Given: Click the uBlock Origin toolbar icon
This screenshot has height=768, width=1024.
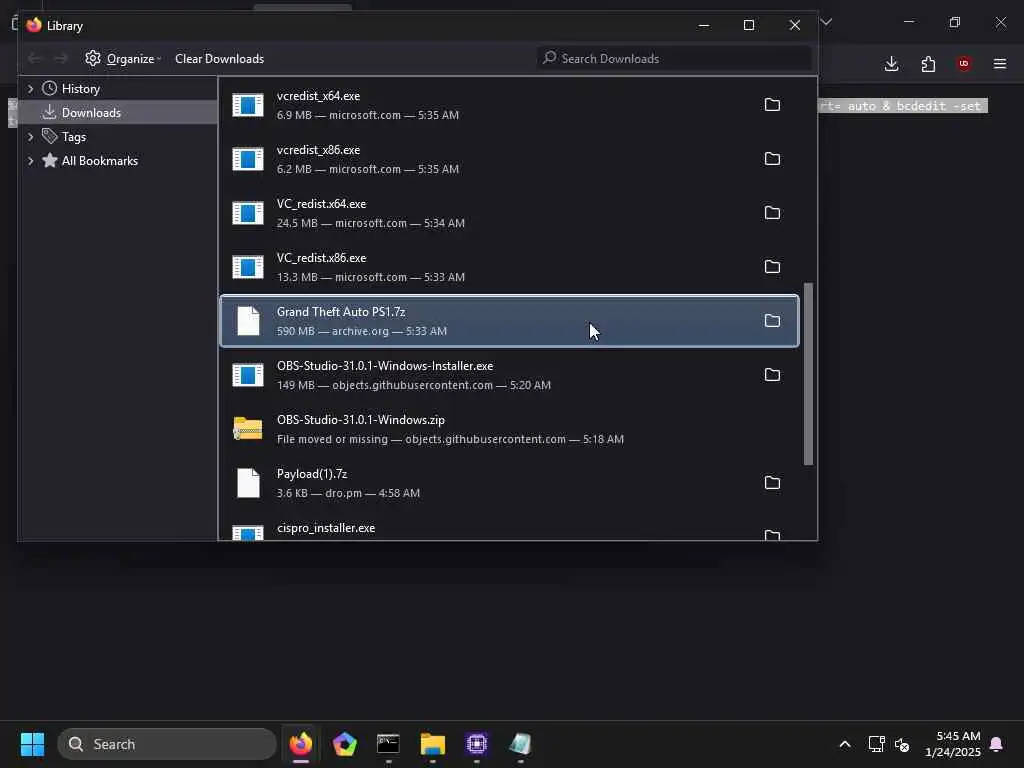Looking at the screenshot, I should [964, 63].
